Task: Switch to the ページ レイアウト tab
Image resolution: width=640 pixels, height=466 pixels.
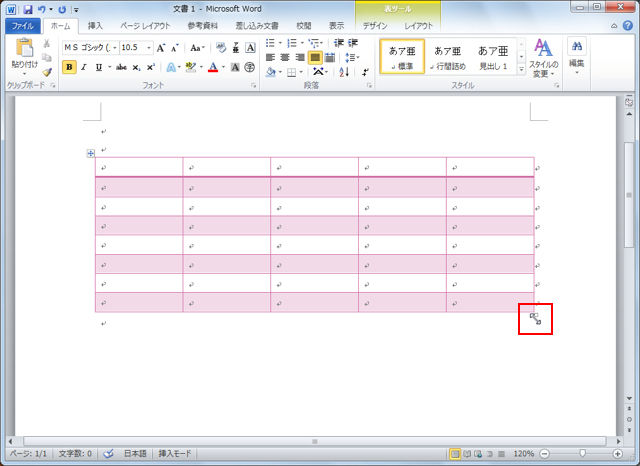Action: pos(145,26)
